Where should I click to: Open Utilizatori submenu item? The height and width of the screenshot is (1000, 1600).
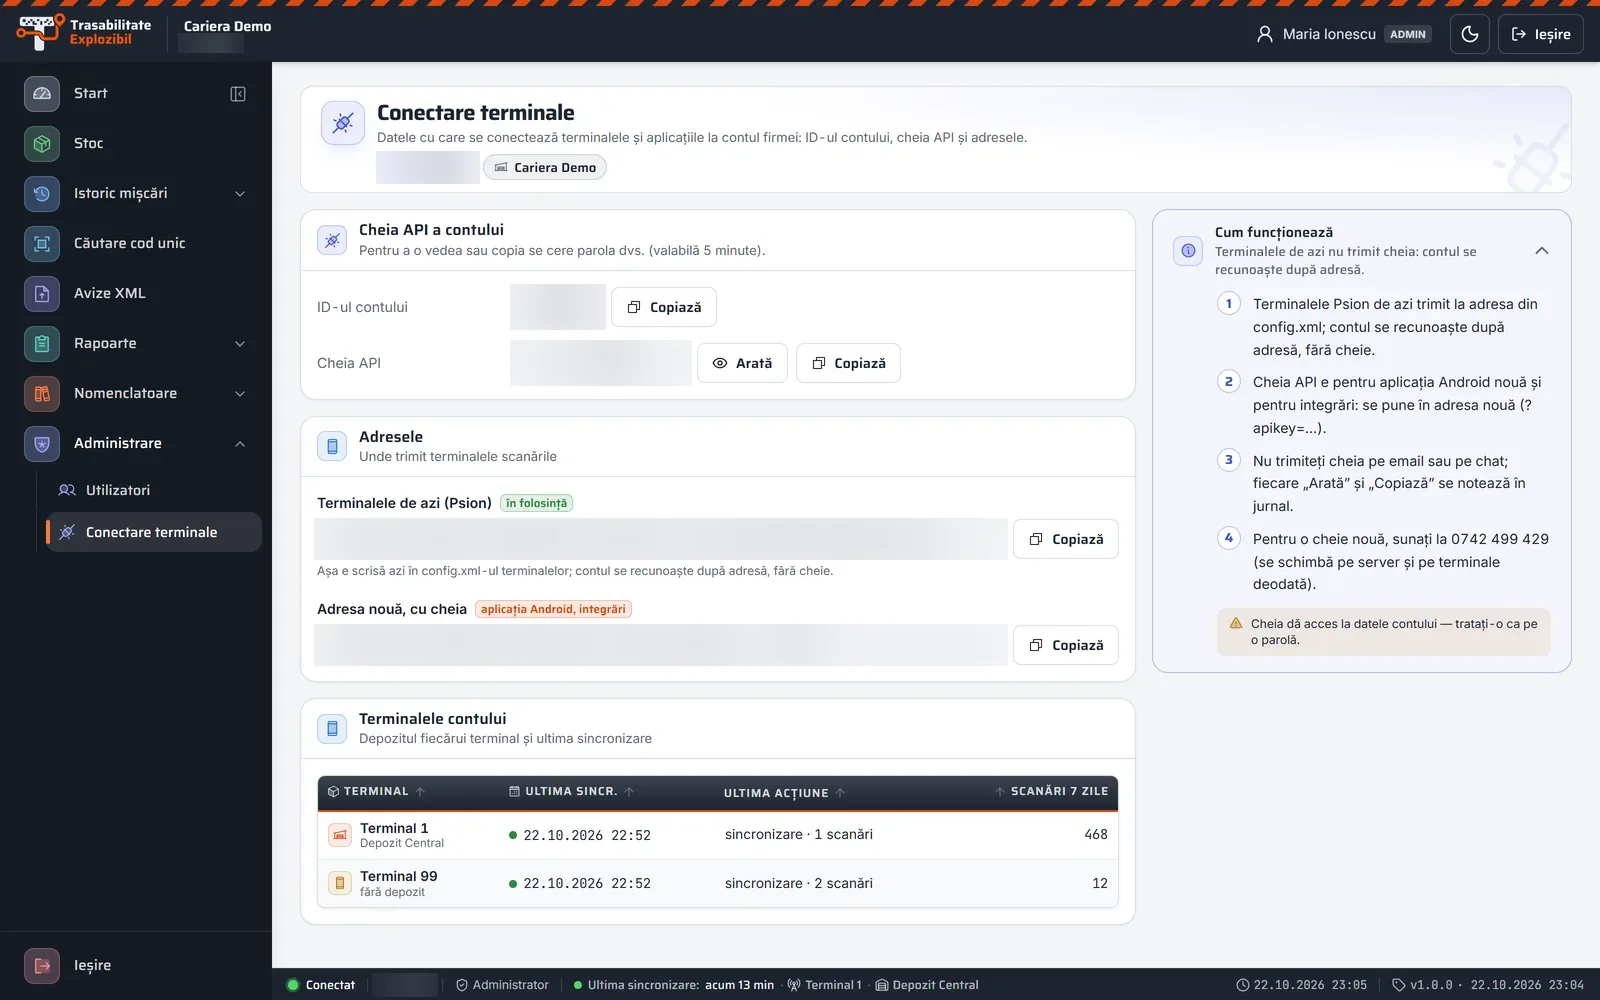154,490
